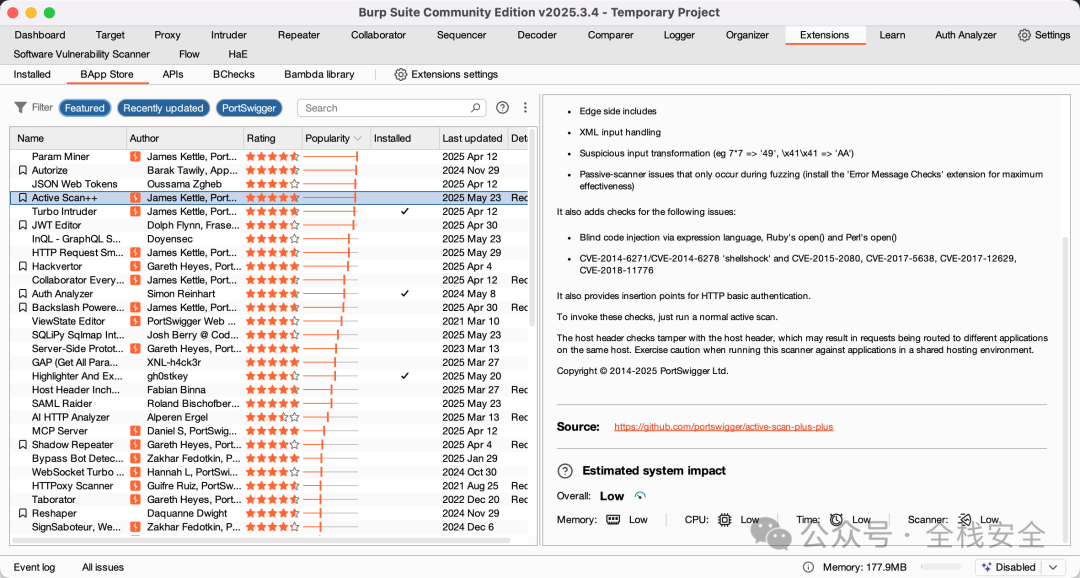Image resolution: width=1080 pixels, height=578 pixels.
Task: Click the Extensions settings gear icon
Action: (400, 74)
